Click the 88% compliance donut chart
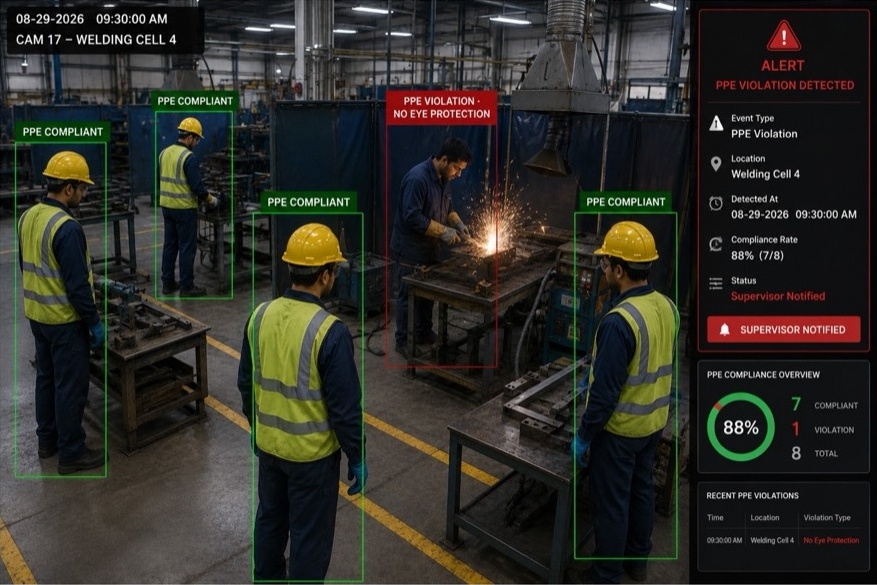Viewport: 877px width, 585px height. coord(741,427)
